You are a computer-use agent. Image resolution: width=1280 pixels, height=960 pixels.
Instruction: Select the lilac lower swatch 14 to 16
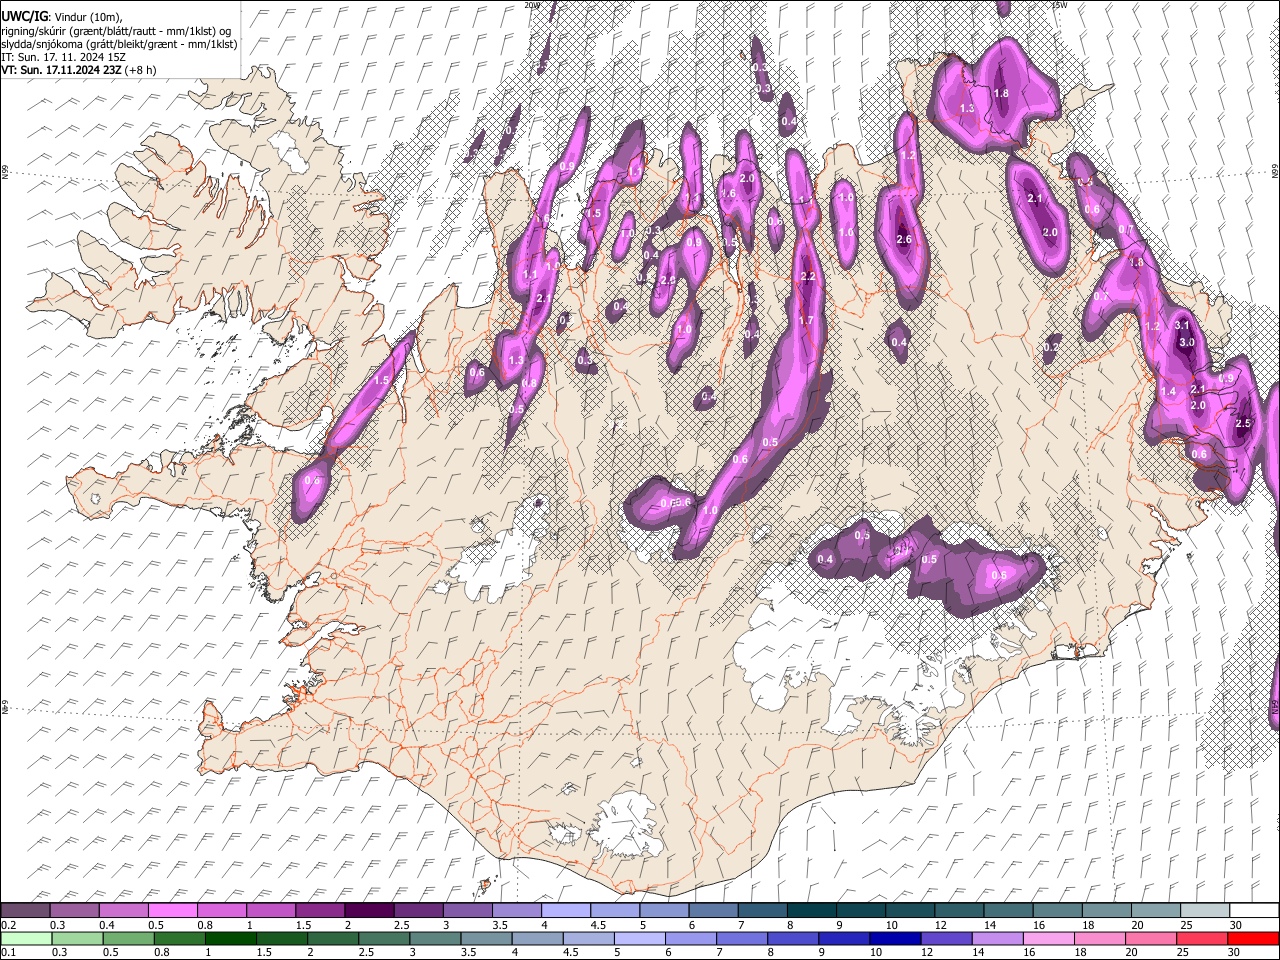coord(997,938)
